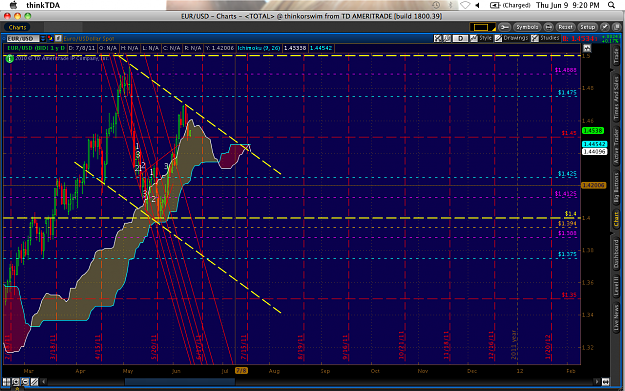Click the 7/8 date marker on time axis
625x391 pixels.
[241, 371]
